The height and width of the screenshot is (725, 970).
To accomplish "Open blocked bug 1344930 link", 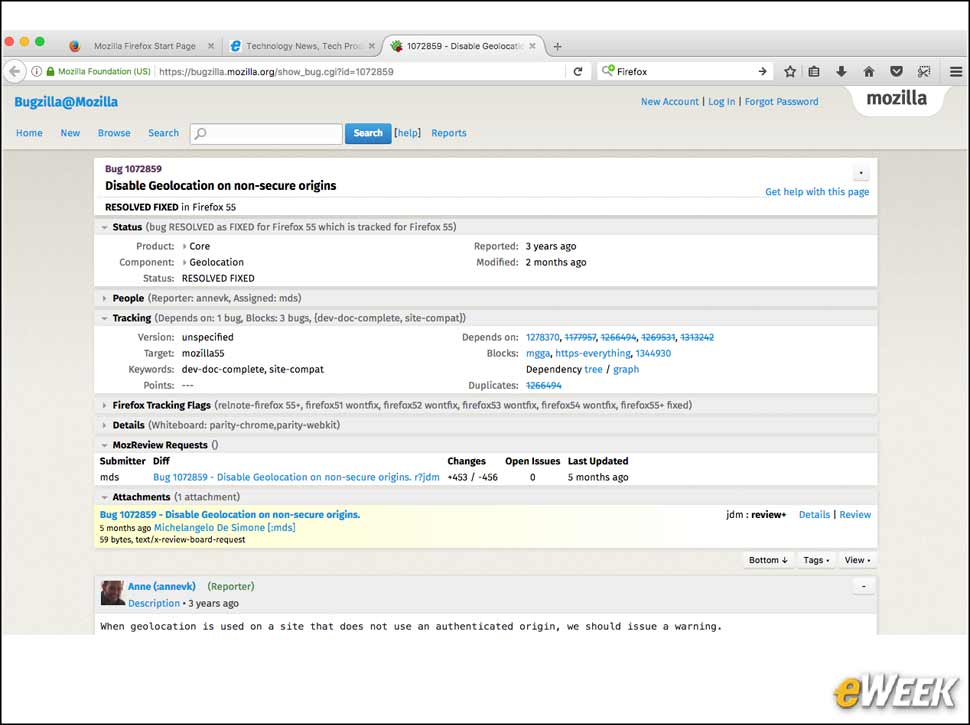I will pos(653,353).
